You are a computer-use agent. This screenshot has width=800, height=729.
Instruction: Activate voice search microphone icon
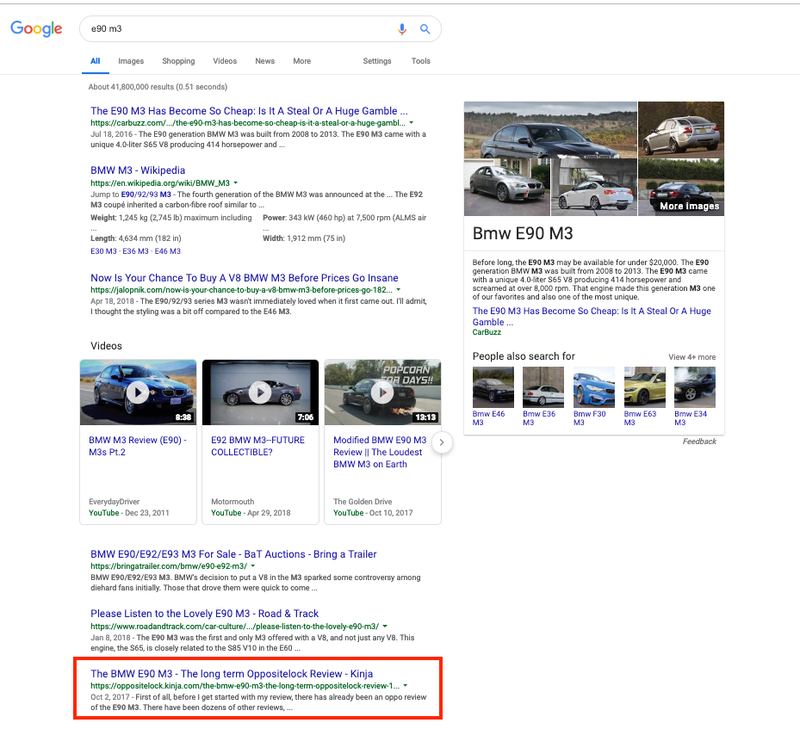tap(402, 29)
